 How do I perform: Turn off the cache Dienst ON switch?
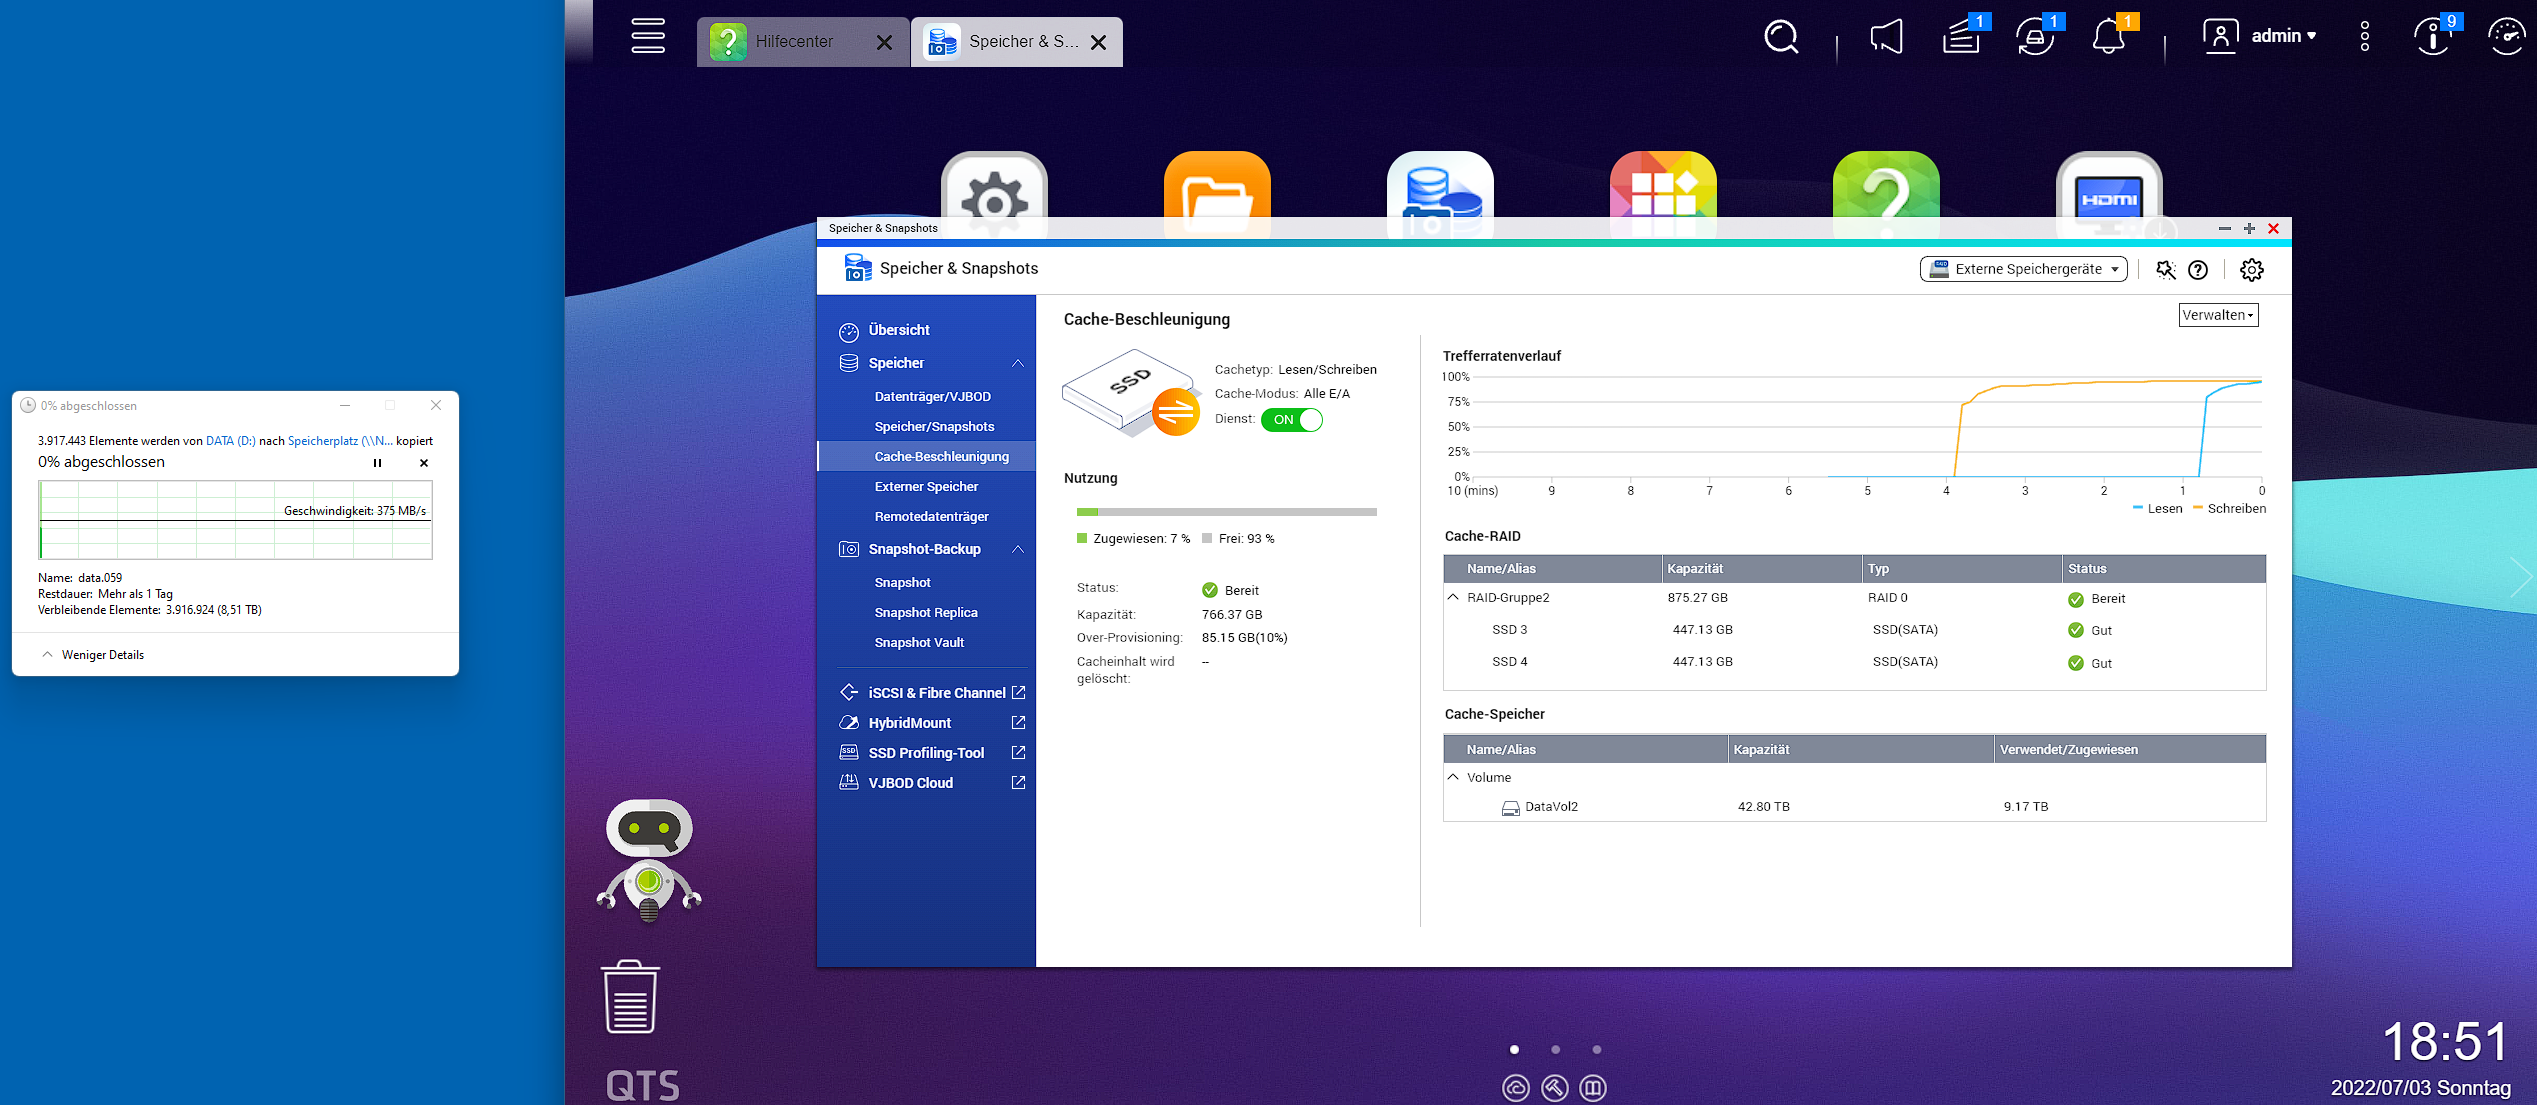coord(1292,420)
